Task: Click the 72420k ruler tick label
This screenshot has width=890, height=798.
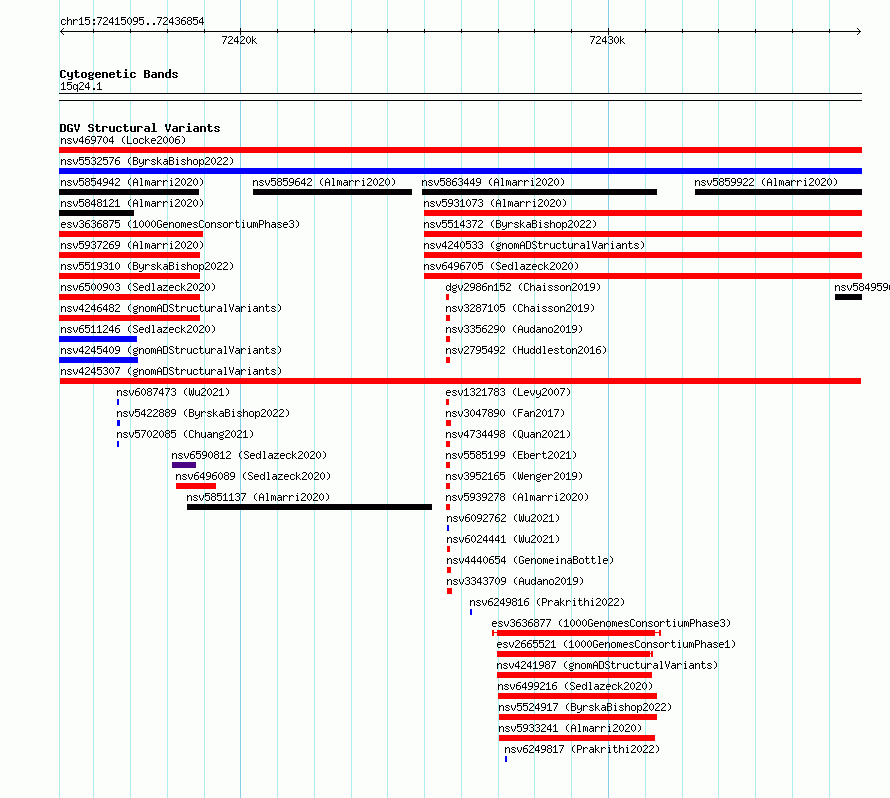Action: [239, 40]
